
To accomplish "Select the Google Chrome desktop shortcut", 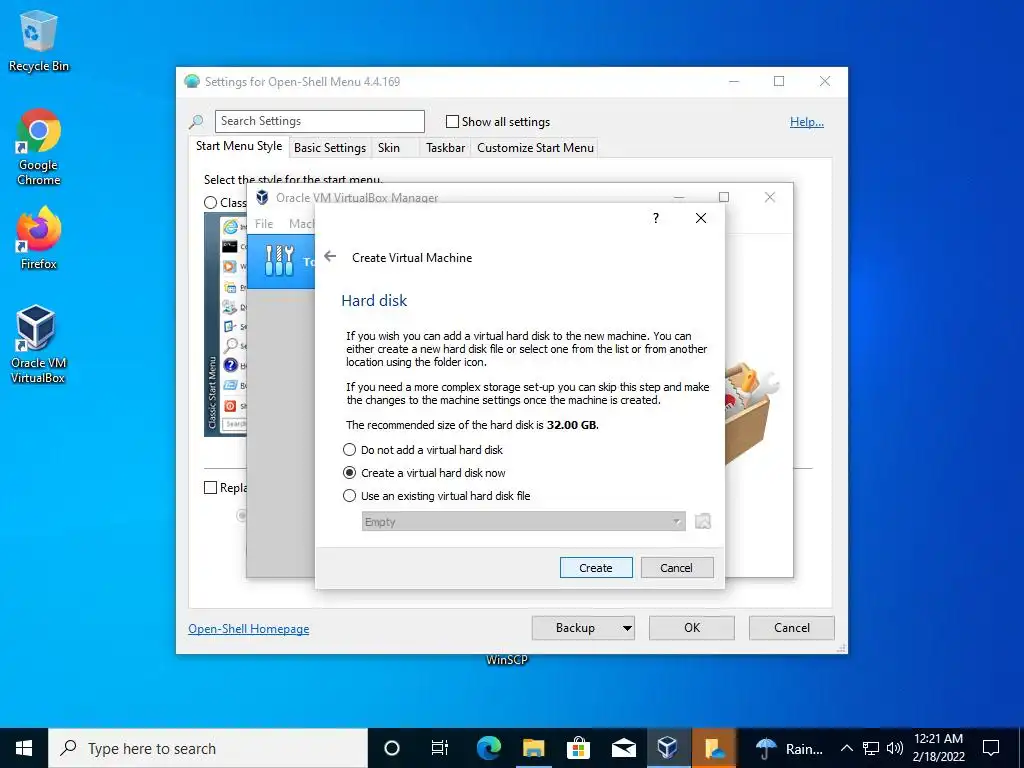I will tap(39, 148).
